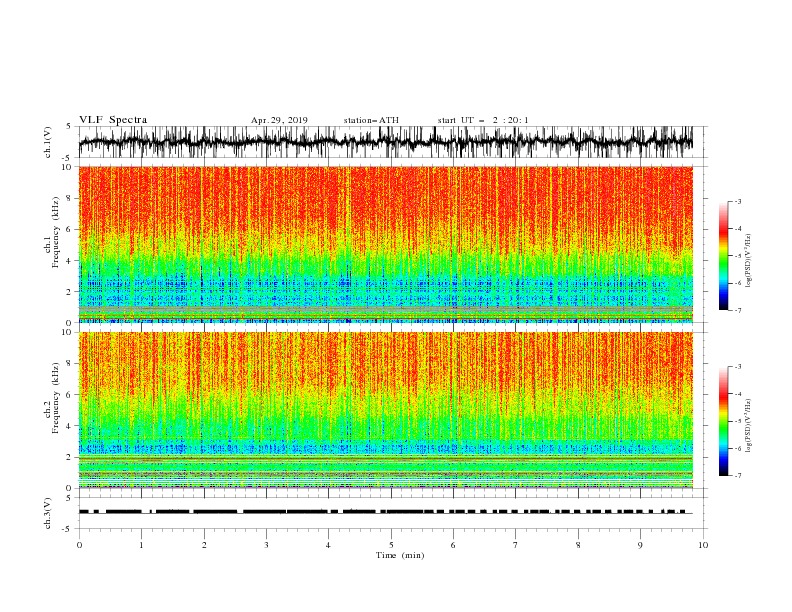This screenshot has height=612, width=792.
Task: Click the "-7" tick on ch.2 colorbar
Action: [x=738, y=476]
